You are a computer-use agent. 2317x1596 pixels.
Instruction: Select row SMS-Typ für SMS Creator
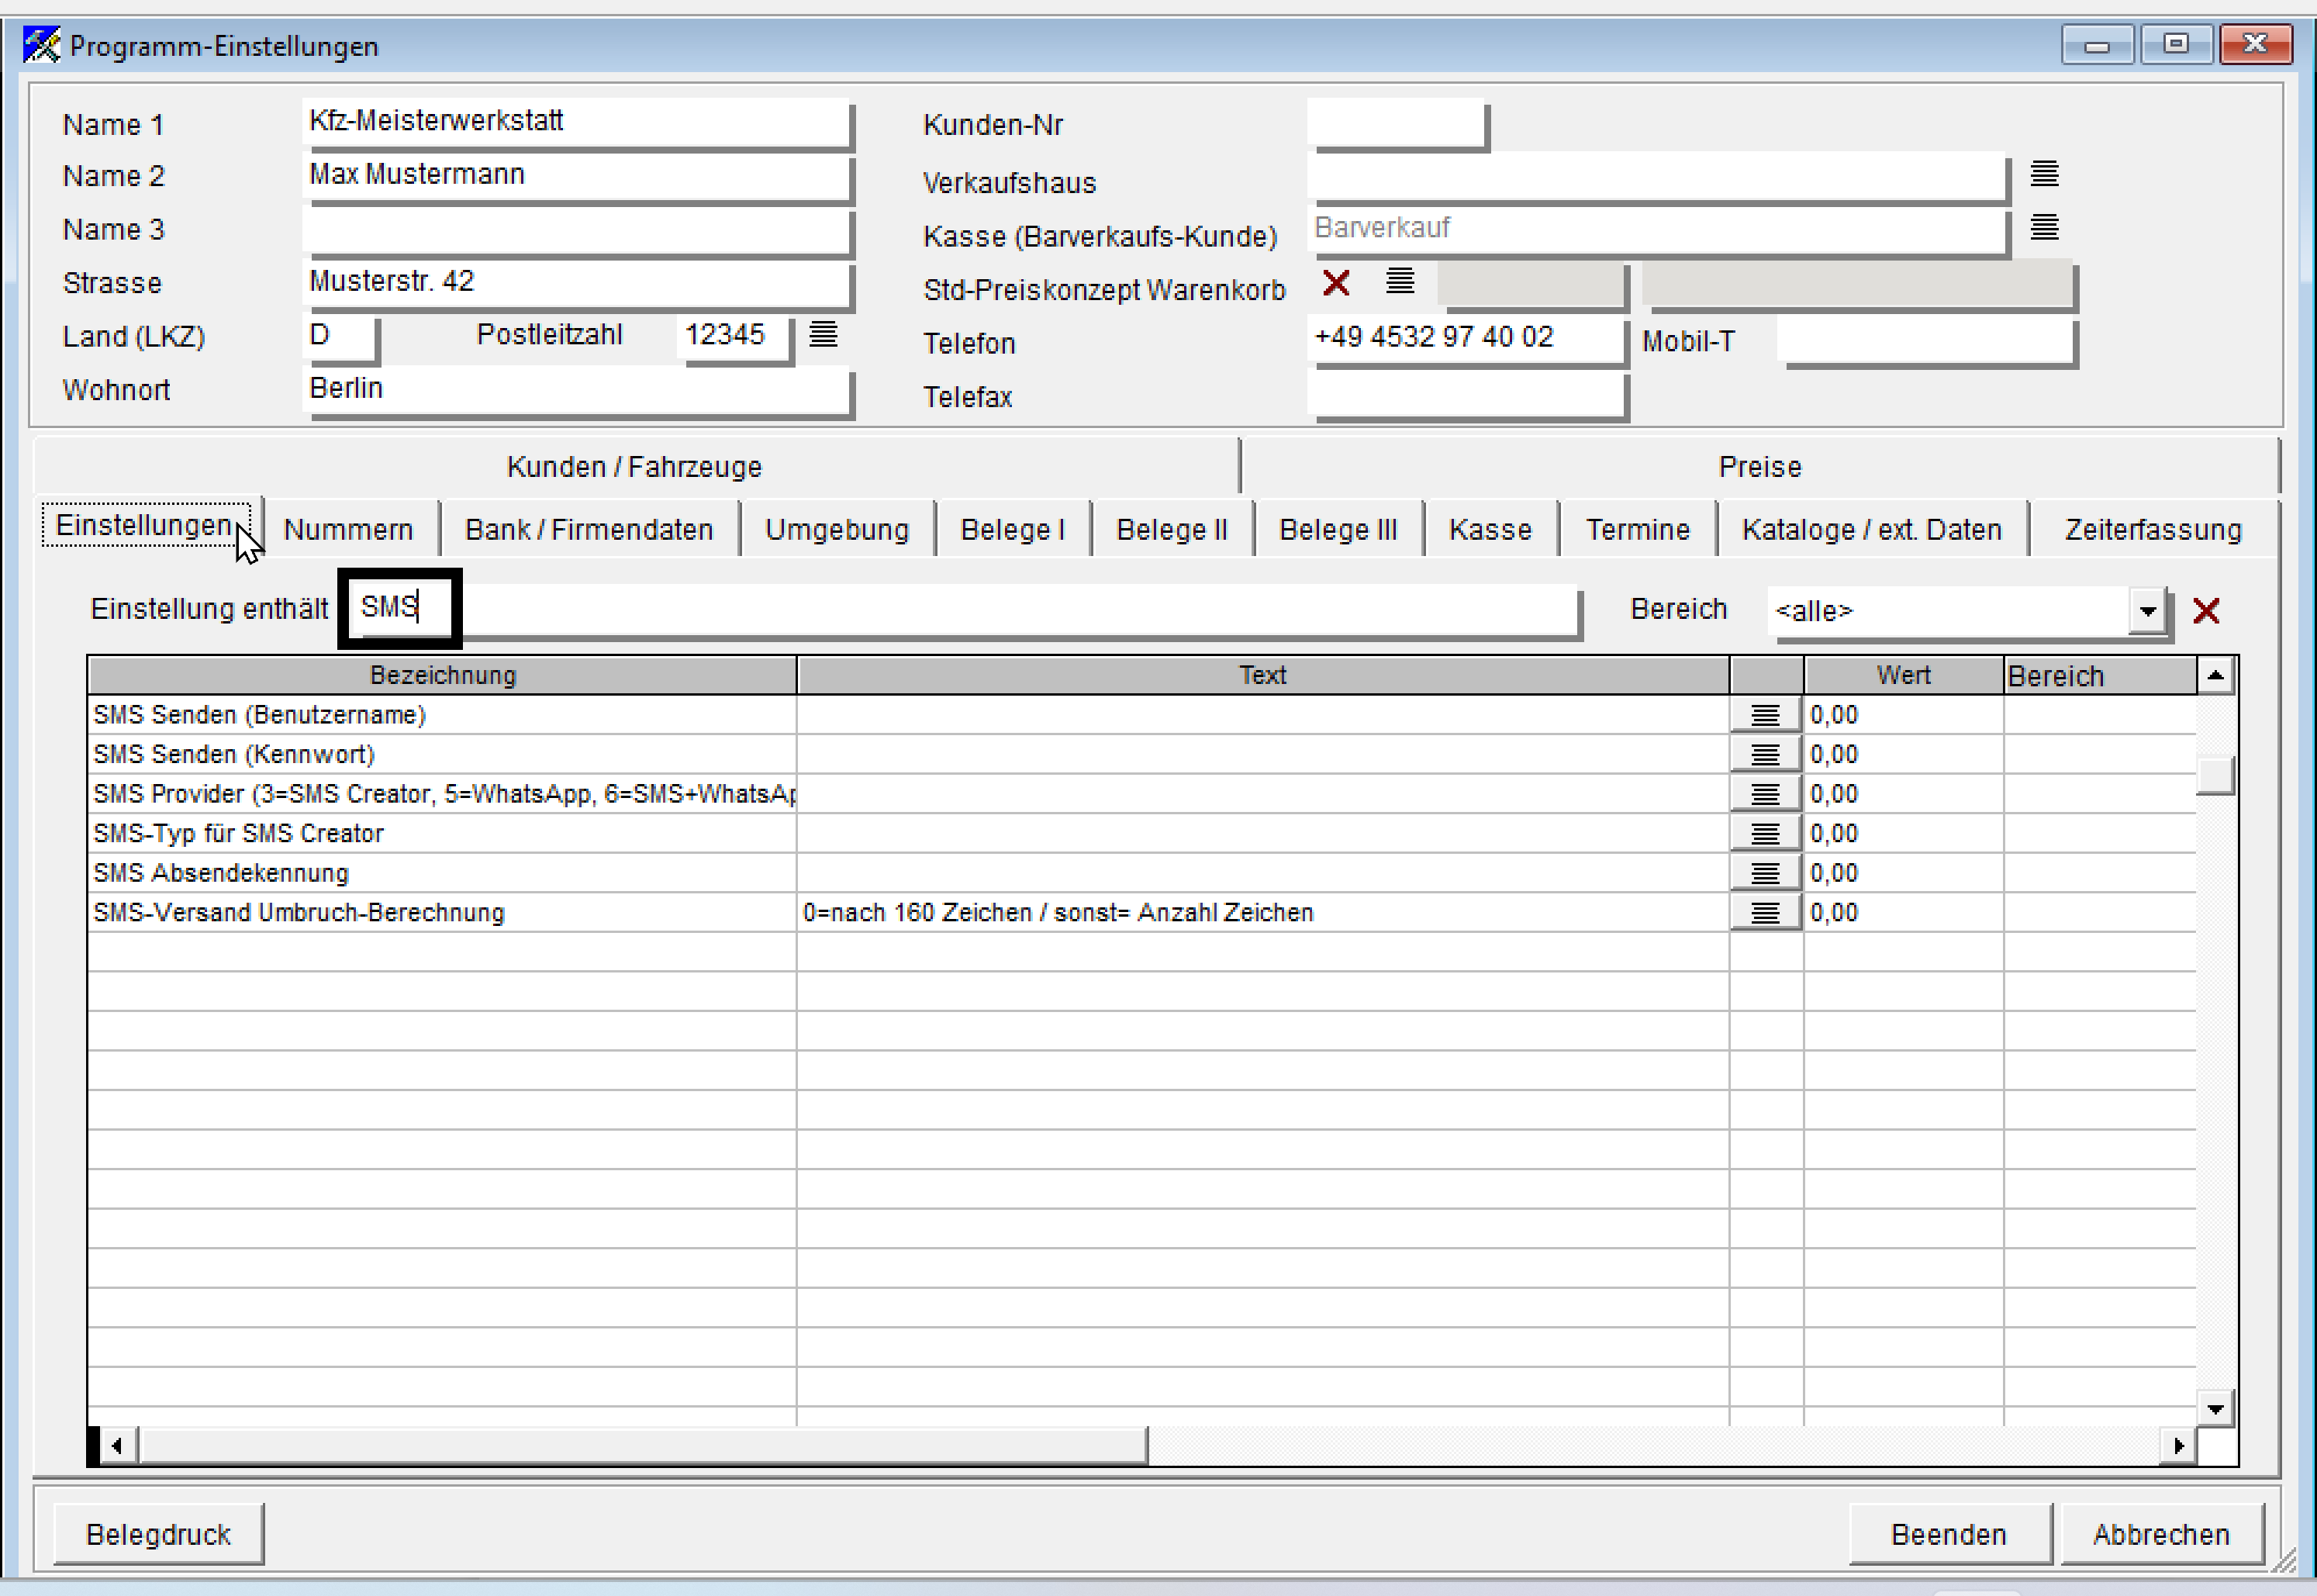(1141, 833)
